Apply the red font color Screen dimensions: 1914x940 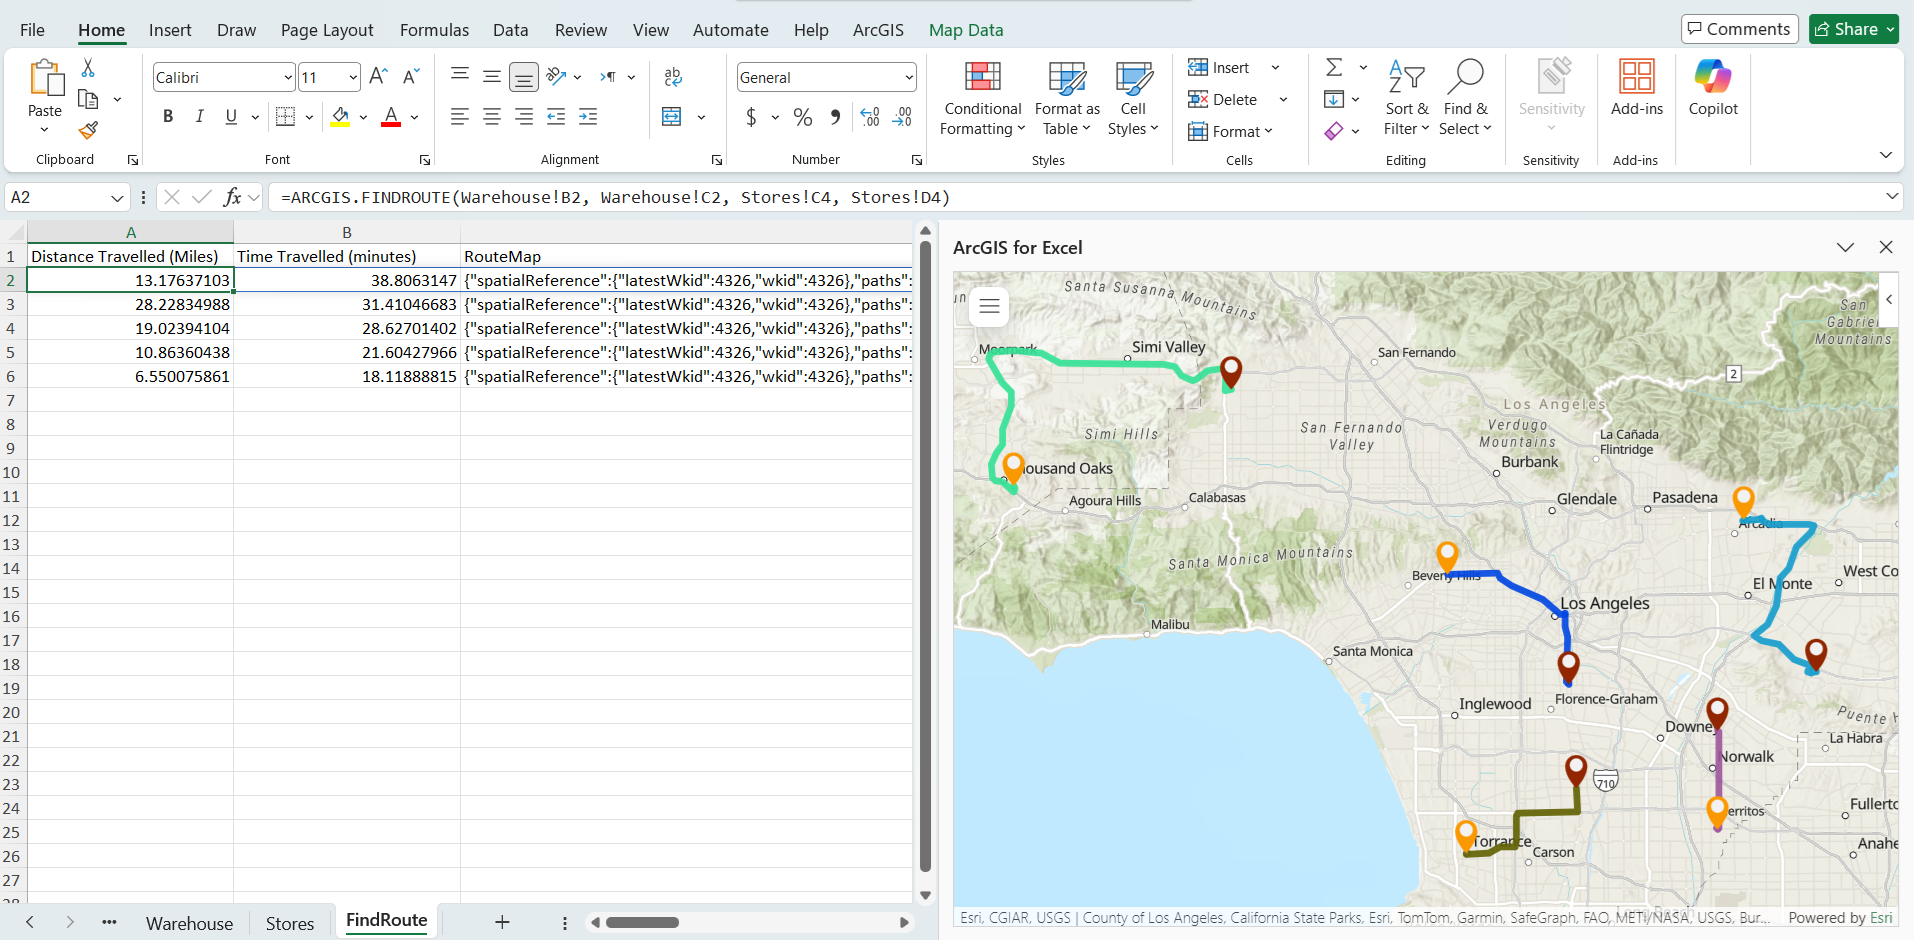391,117
